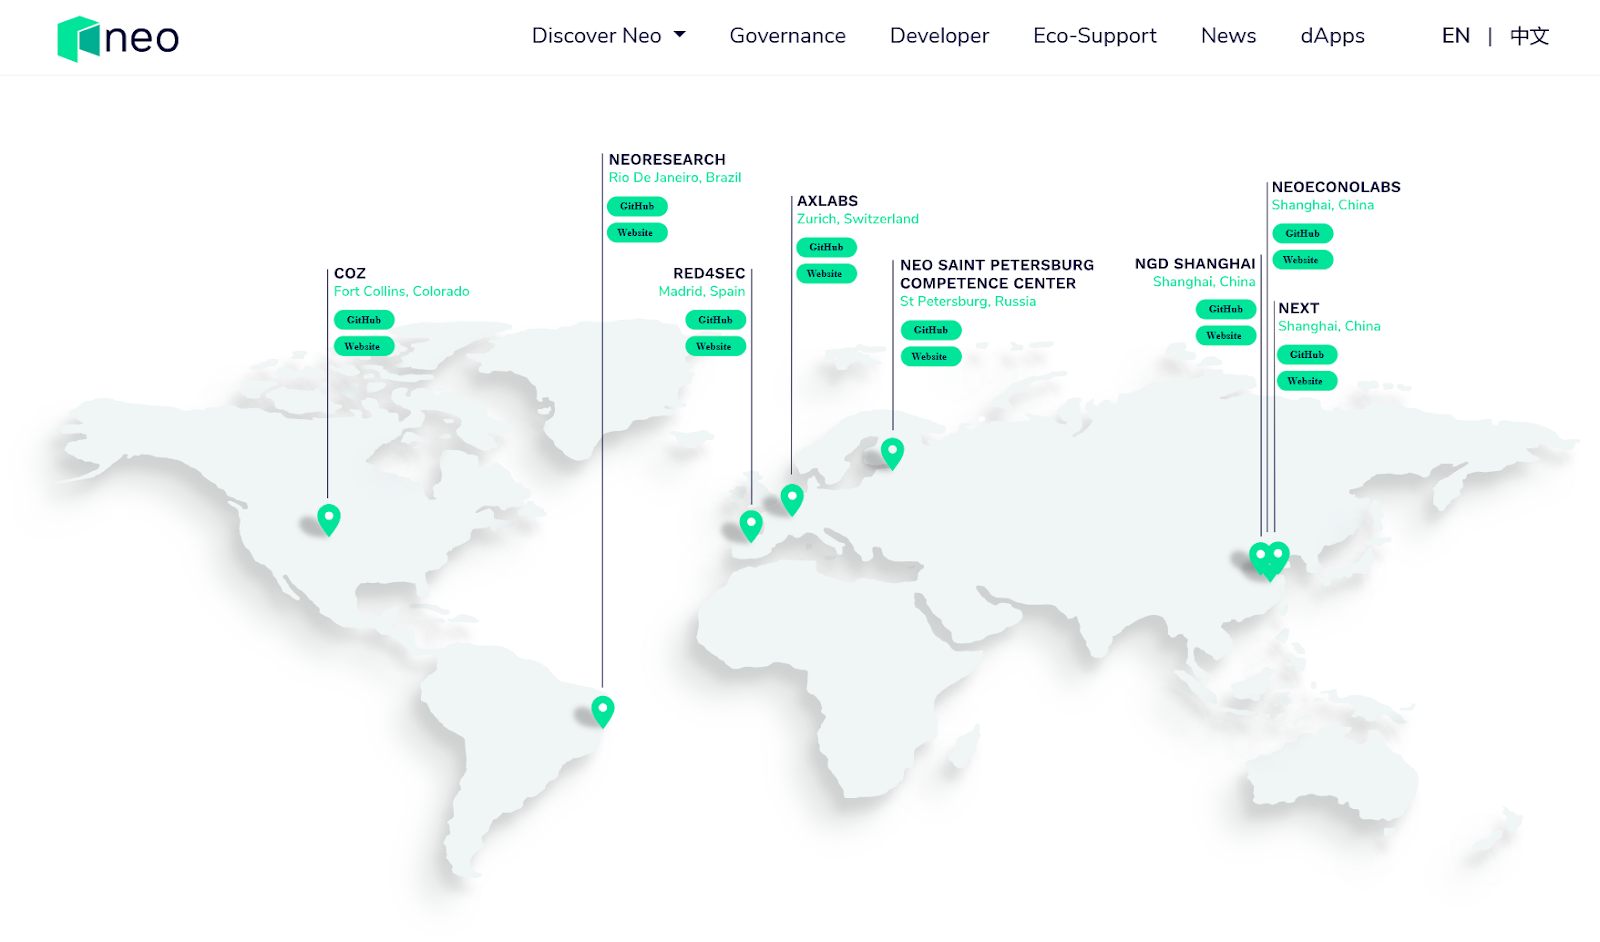
Task: Open the Developer menu item
Action: coord(939,36)
